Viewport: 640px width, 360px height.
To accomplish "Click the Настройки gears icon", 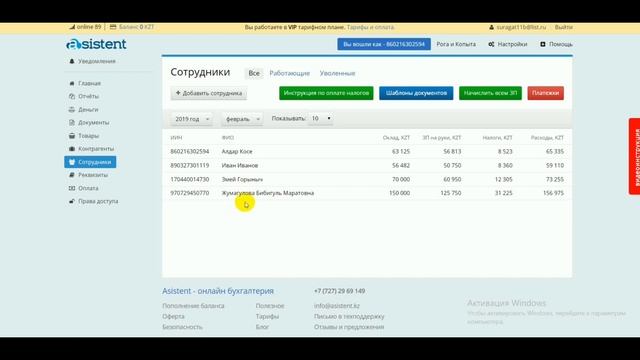I will coord(491,44).
